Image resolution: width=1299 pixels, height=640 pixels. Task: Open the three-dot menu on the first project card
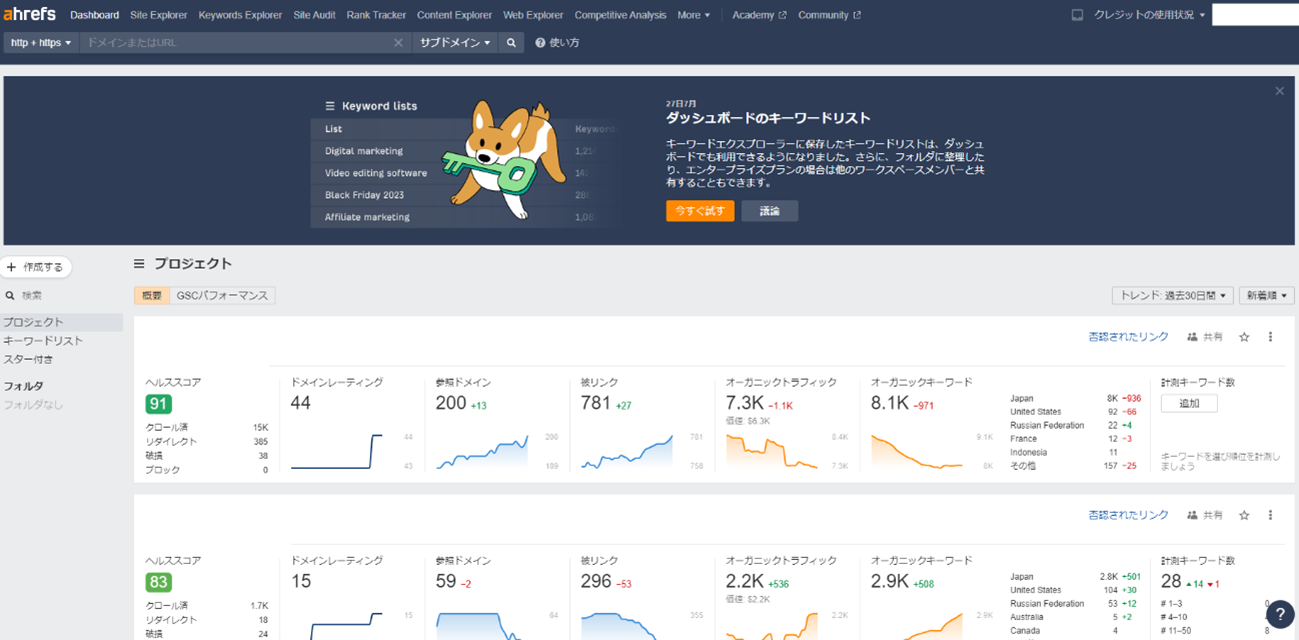point(1270,336)
